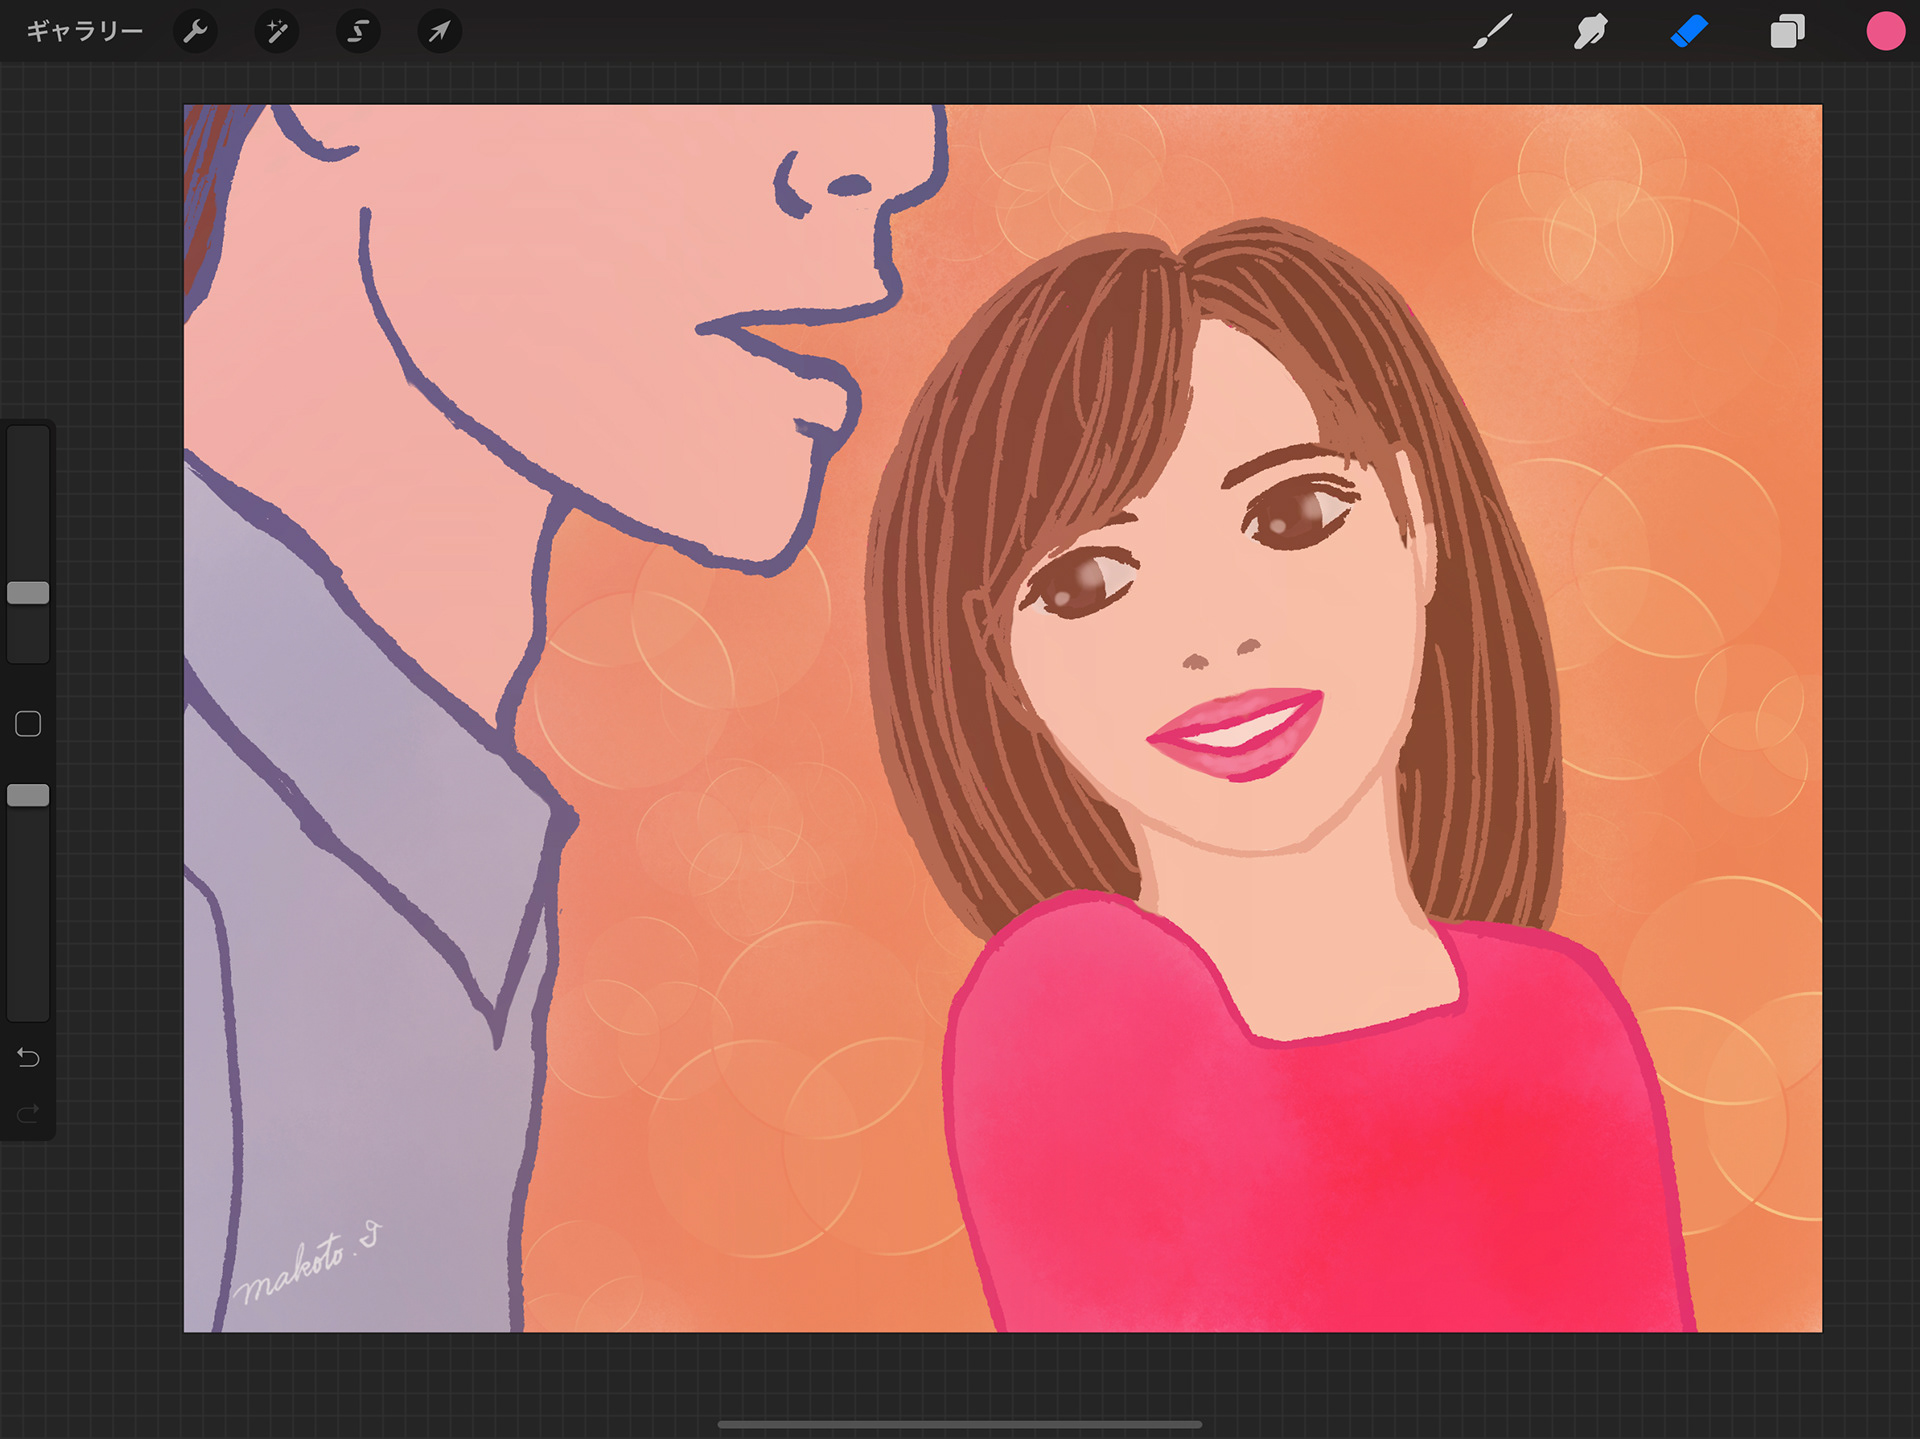Image resolution: width=1920 pixels, height=1439 pixels.
Task: Activate the Transform arrow tool
Action: click(x=439, y=32)
